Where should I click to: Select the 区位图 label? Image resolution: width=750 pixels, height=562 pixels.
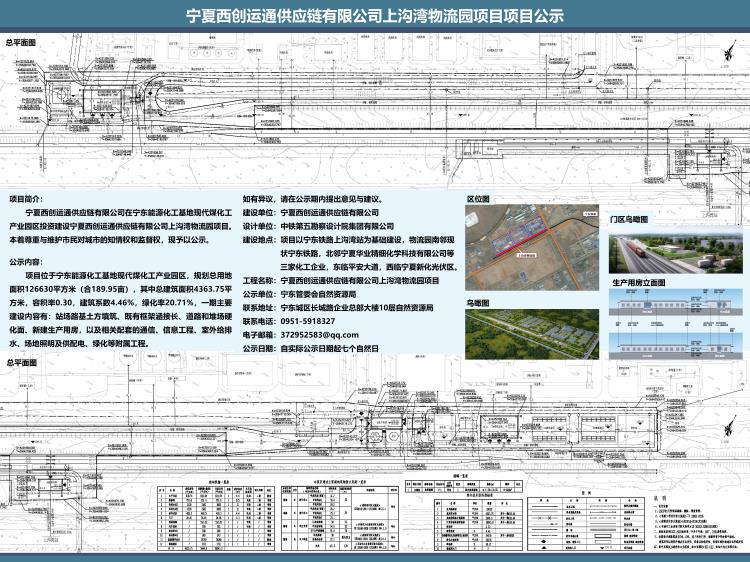click(478, 198)
